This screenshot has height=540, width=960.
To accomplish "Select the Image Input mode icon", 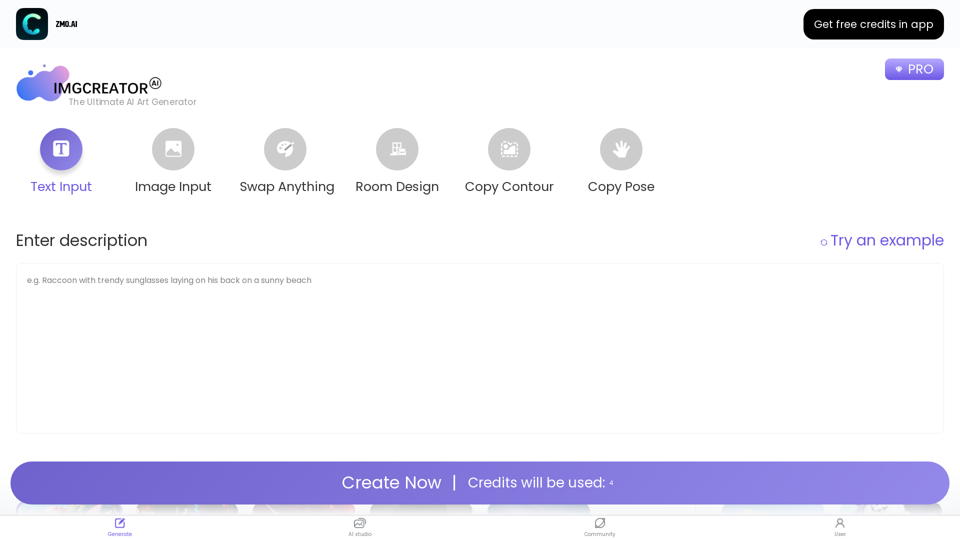I will [173, 149].
